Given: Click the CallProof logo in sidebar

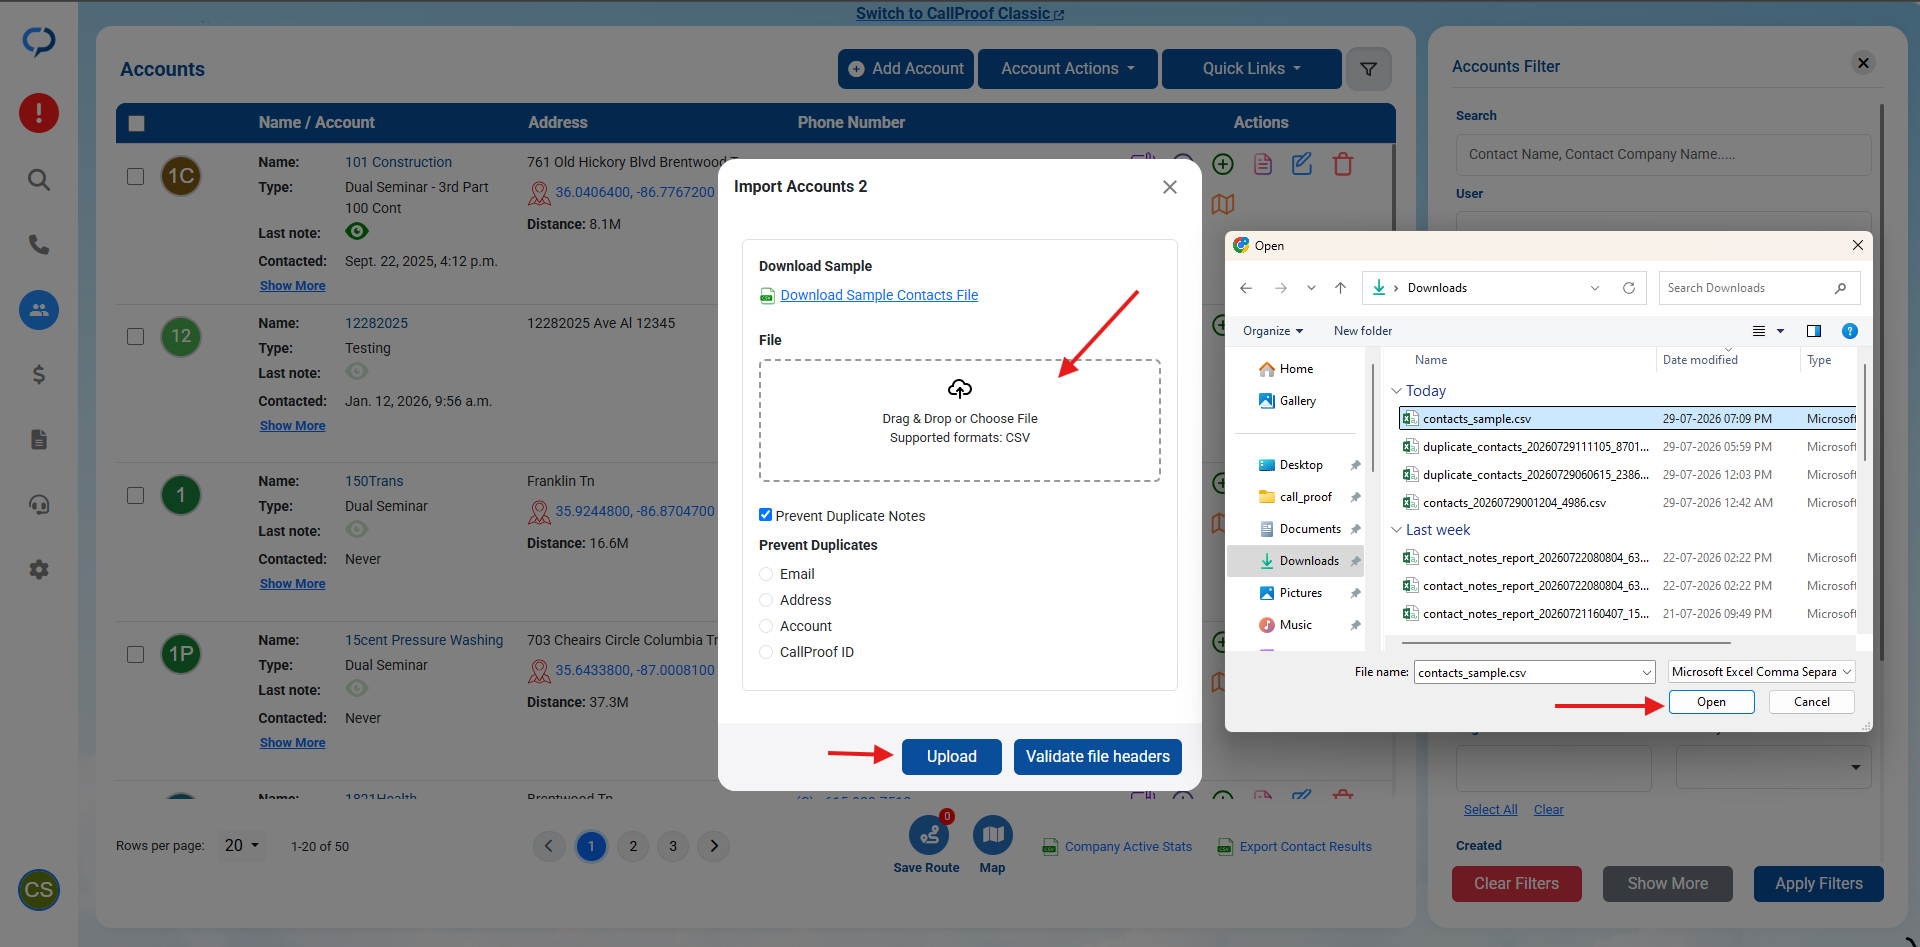Looking at the screenshot, I should [39, 41].
